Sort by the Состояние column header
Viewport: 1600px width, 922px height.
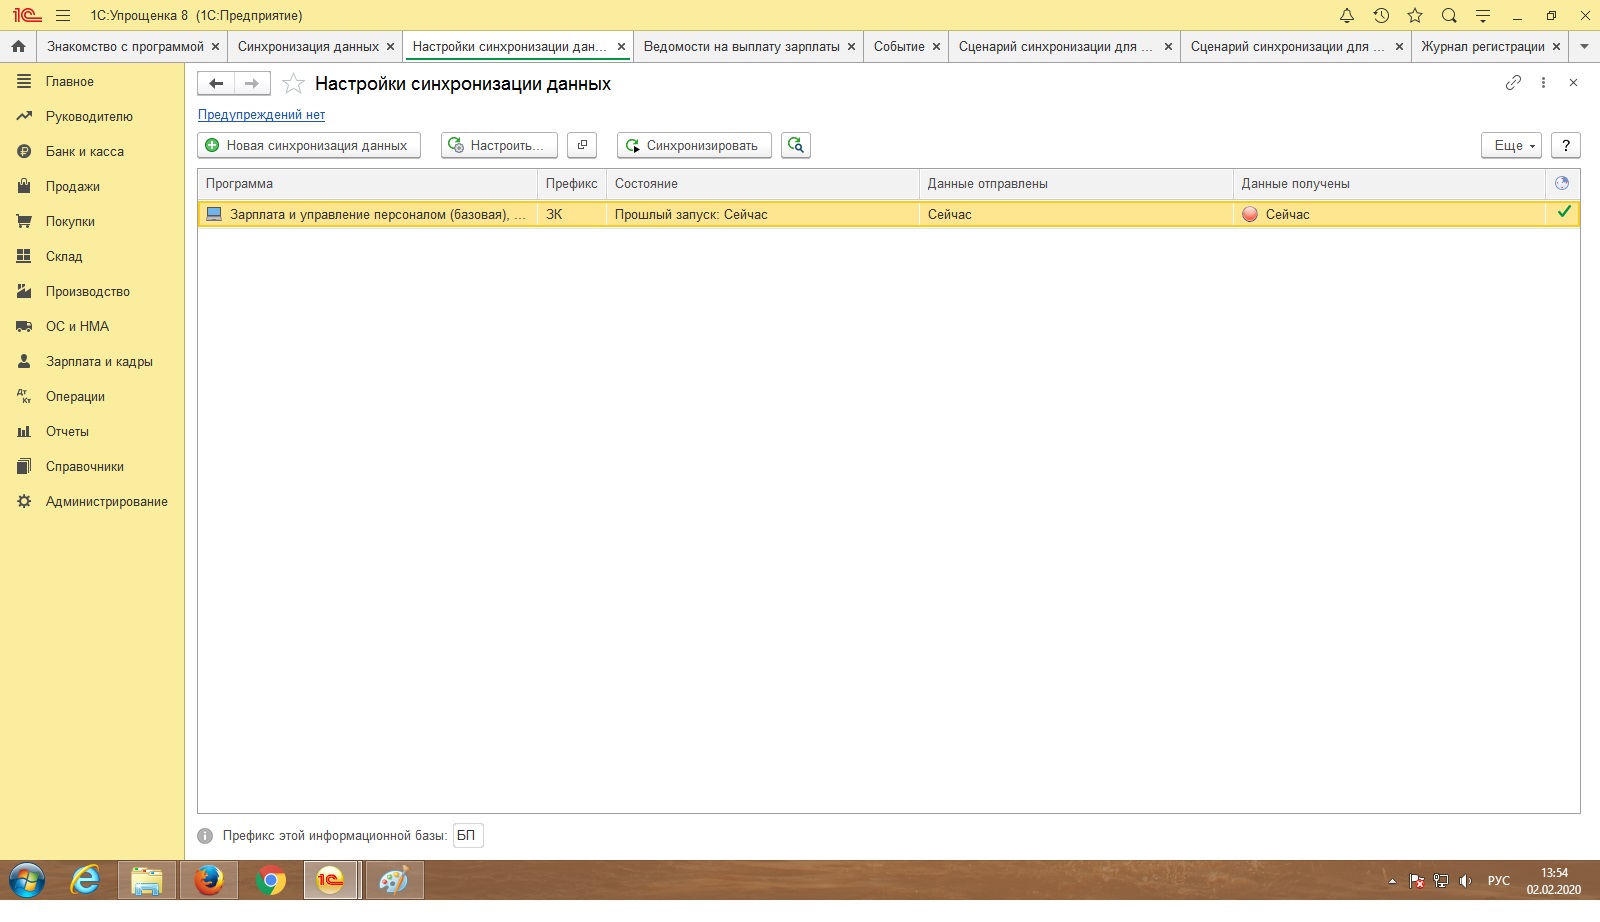click(x=763, y=183)
